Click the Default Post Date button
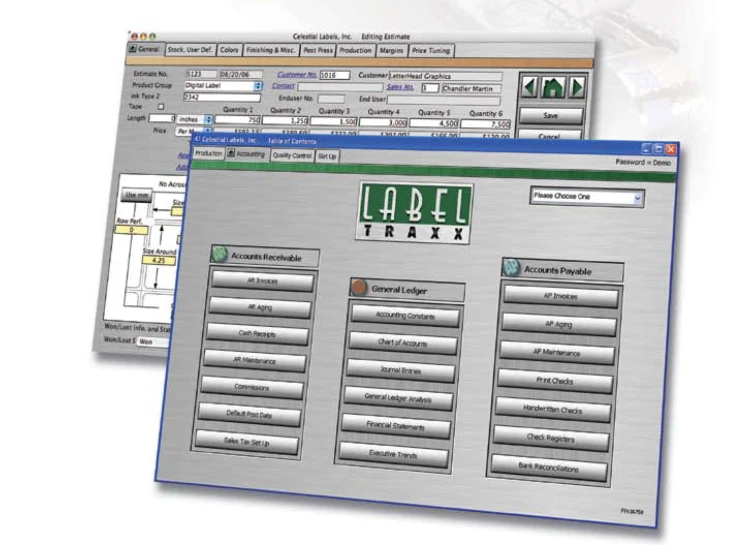750x545 pixels. [249, 414]
